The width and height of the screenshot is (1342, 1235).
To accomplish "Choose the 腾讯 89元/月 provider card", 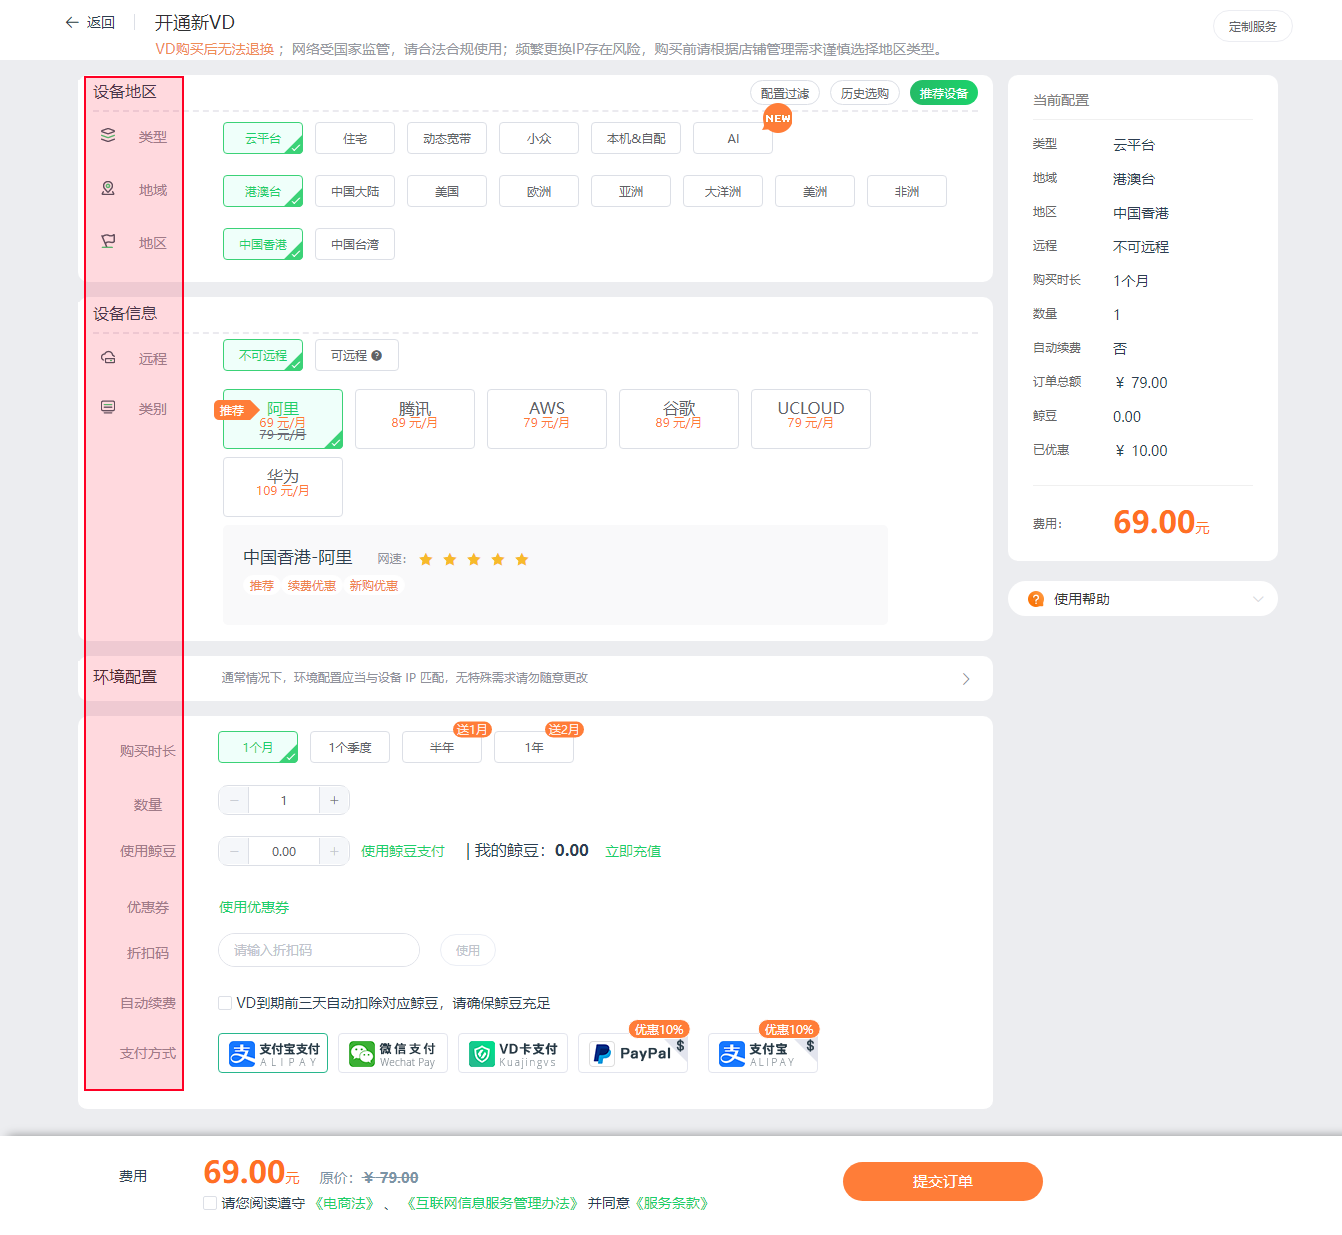I will click(x=415, y=419).
